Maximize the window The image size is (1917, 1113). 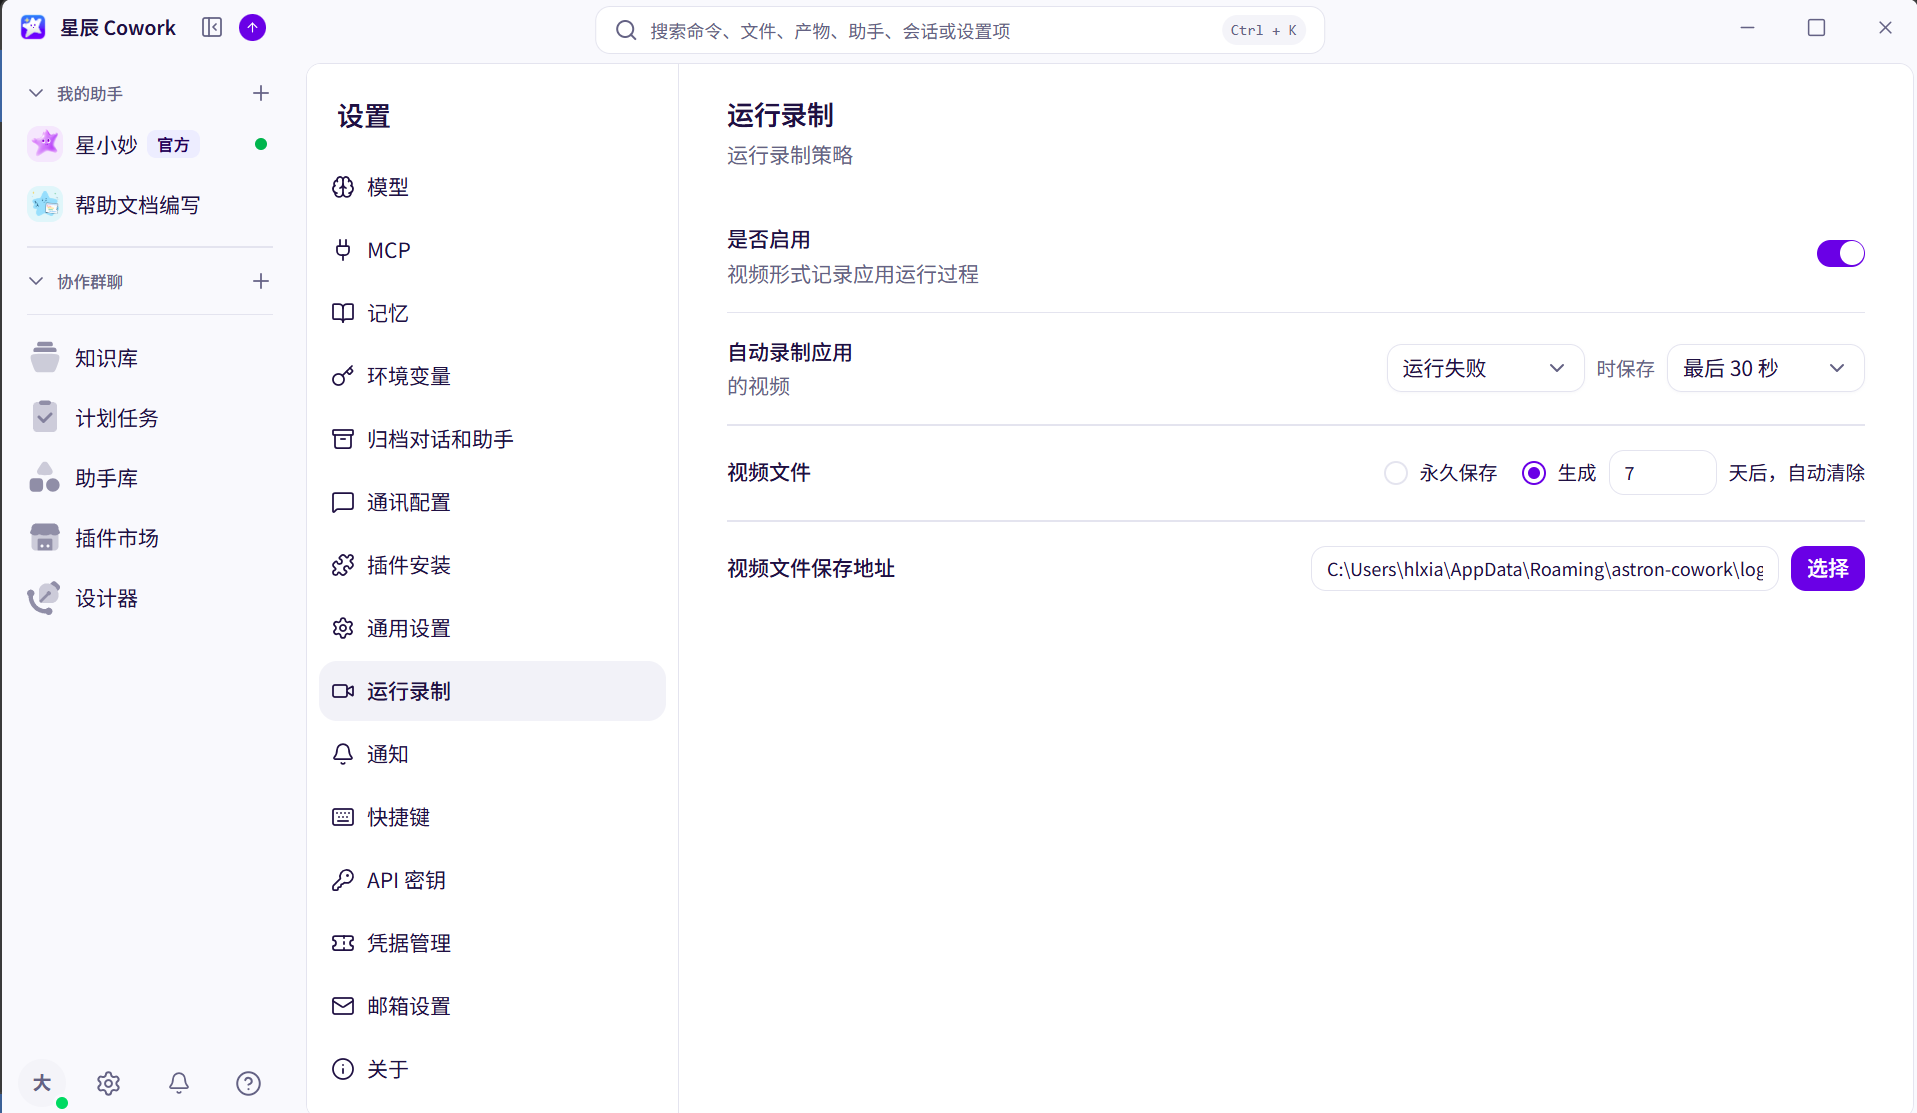click(1816, 28)
